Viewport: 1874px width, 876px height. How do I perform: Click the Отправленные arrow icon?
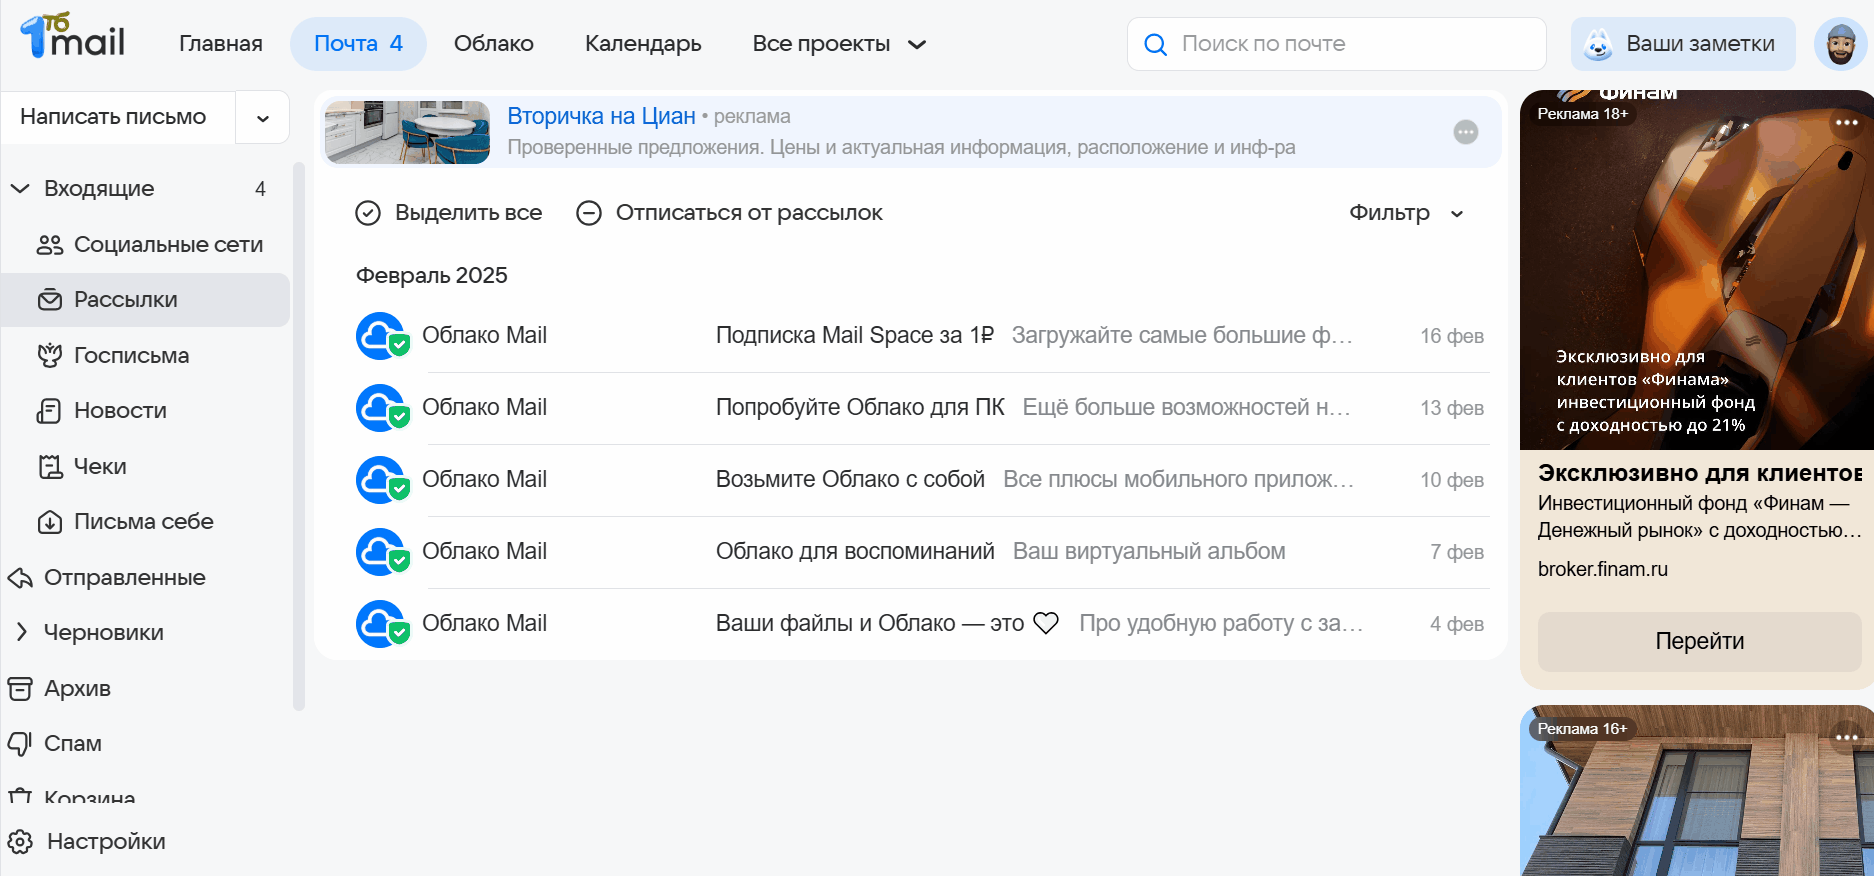tap(20, 578)
